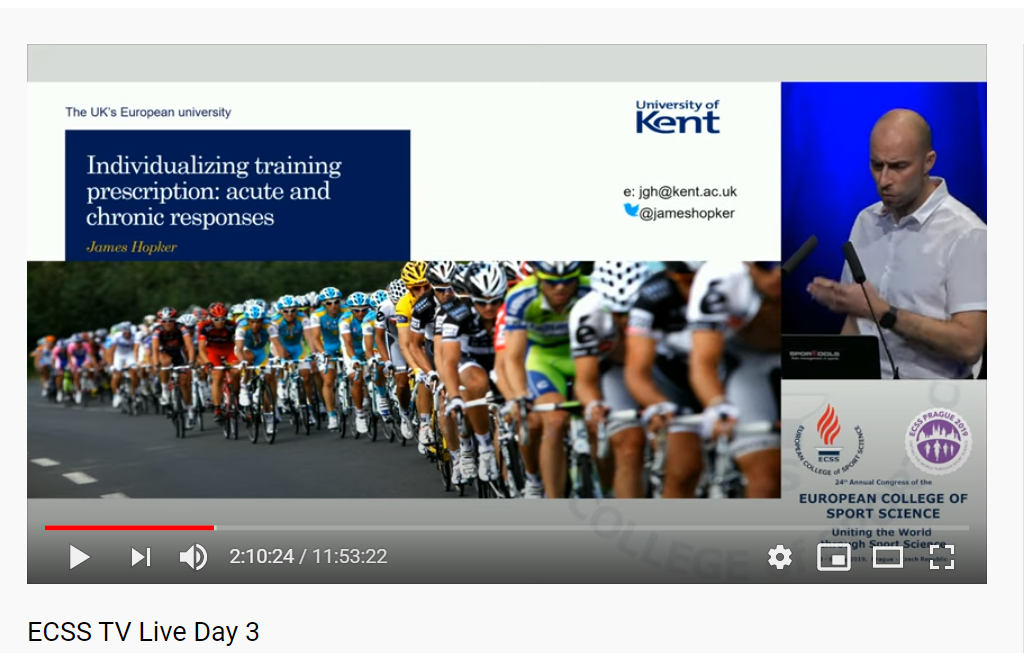Viewport: 1024px width, 653px height.
Task: Click the Twitter bird icon on slide
Action: [631, 211]
